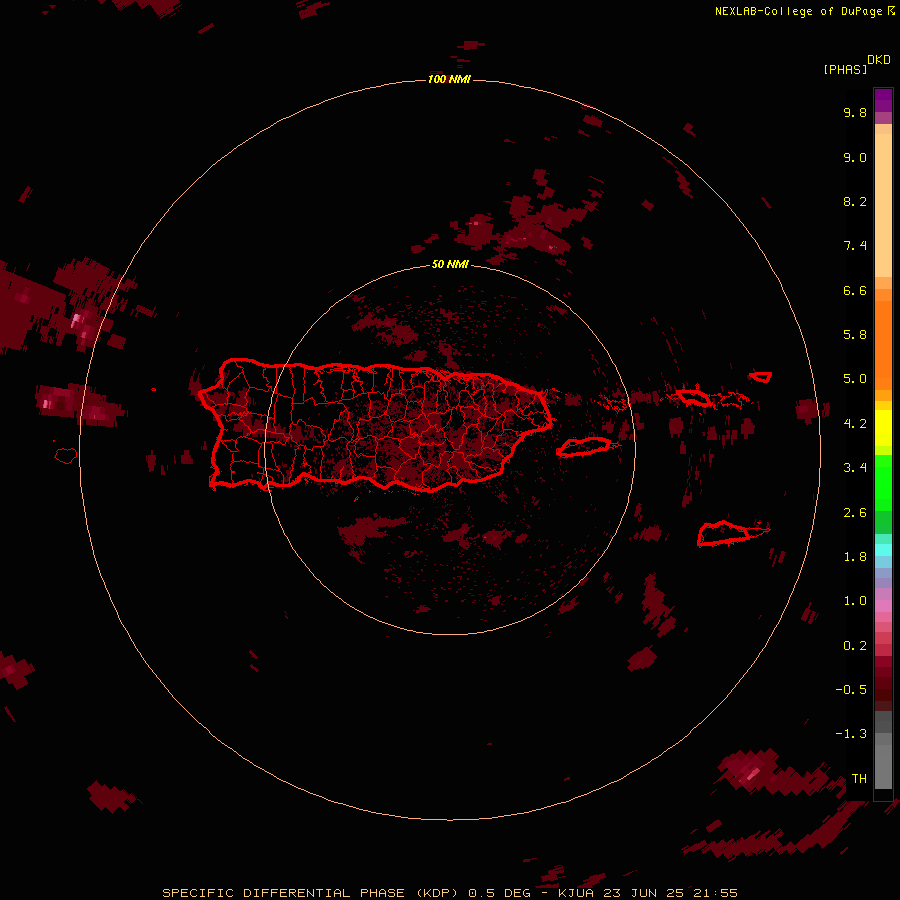Click the 6.6 value on the scale

coord(855,290)
